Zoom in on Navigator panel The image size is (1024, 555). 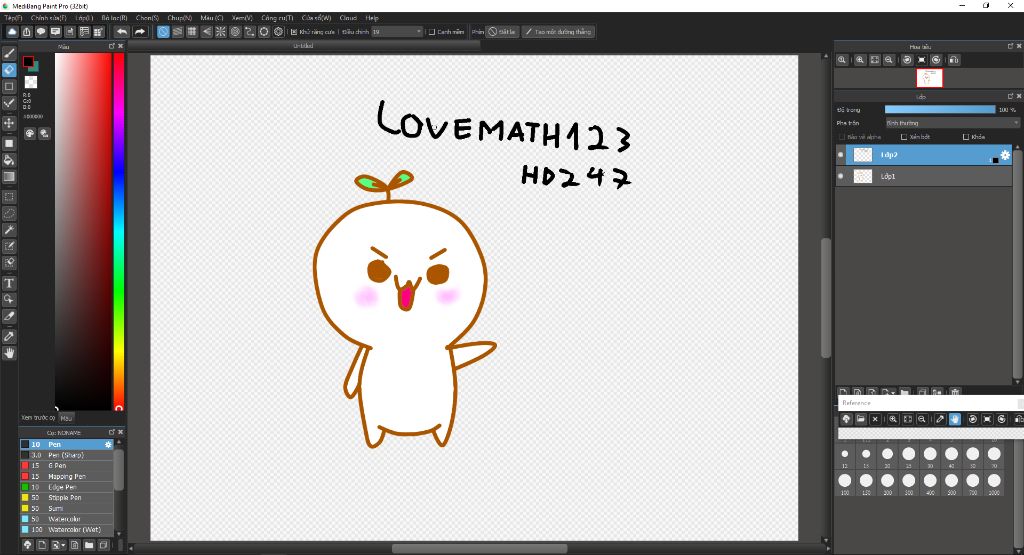pos(860,59)
